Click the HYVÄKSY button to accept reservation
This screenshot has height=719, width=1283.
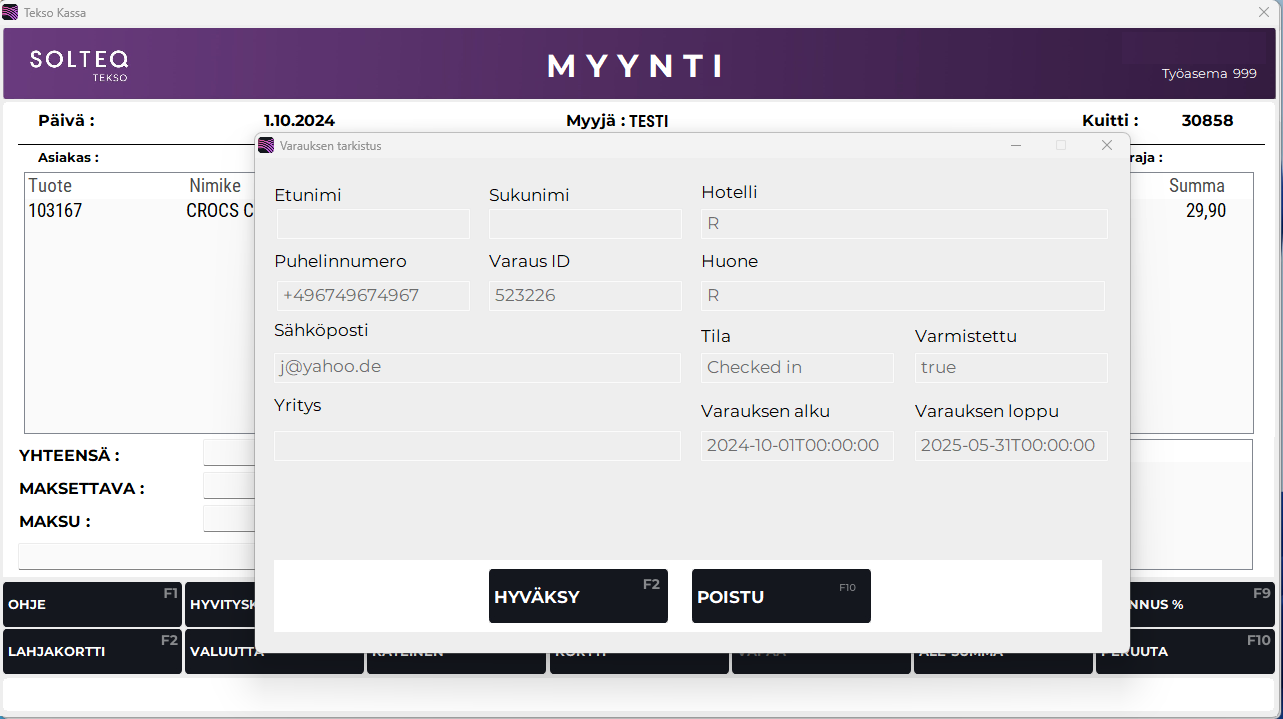(577, 596)
